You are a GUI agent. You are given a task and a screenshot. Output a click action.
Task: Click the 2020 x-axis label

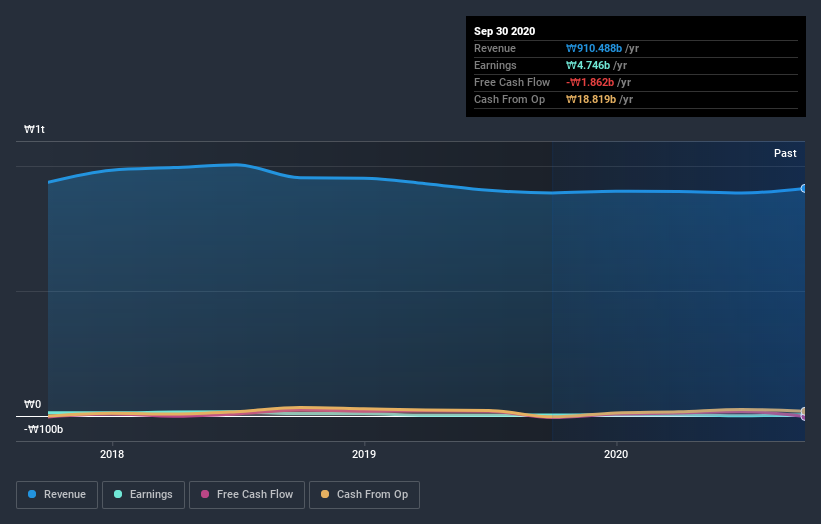tap(616, 454)
